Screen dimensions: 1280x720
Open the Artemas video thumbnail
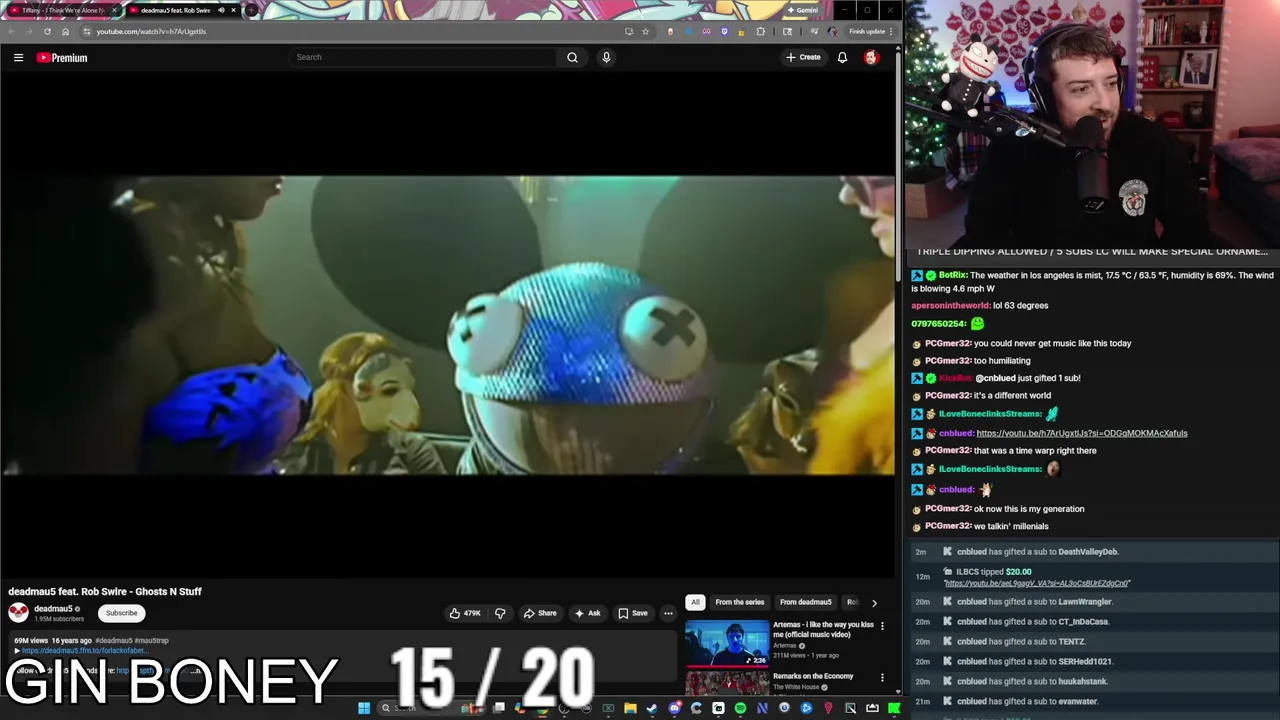(x=727, y=643)
